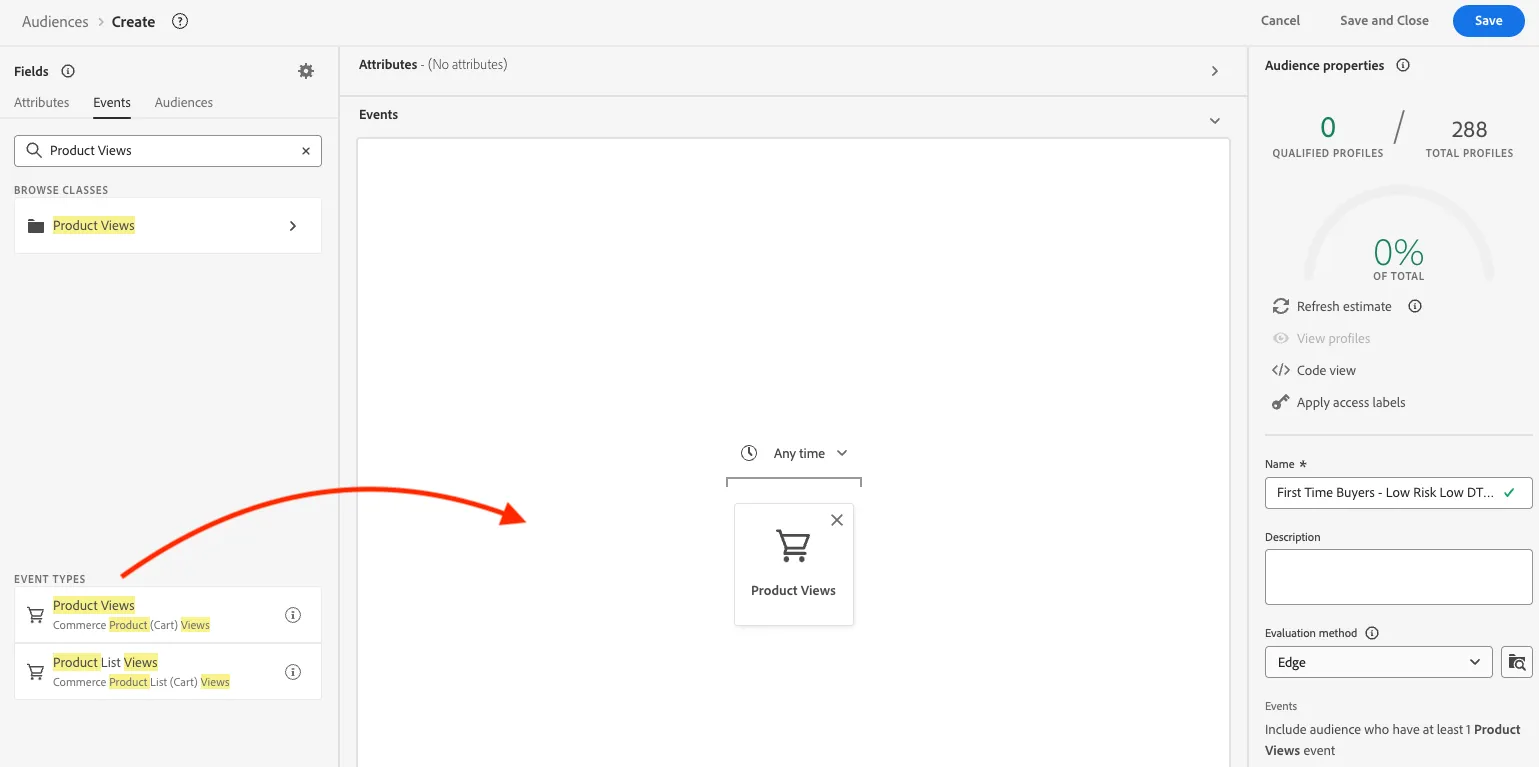Click Save and Close

1384,20
